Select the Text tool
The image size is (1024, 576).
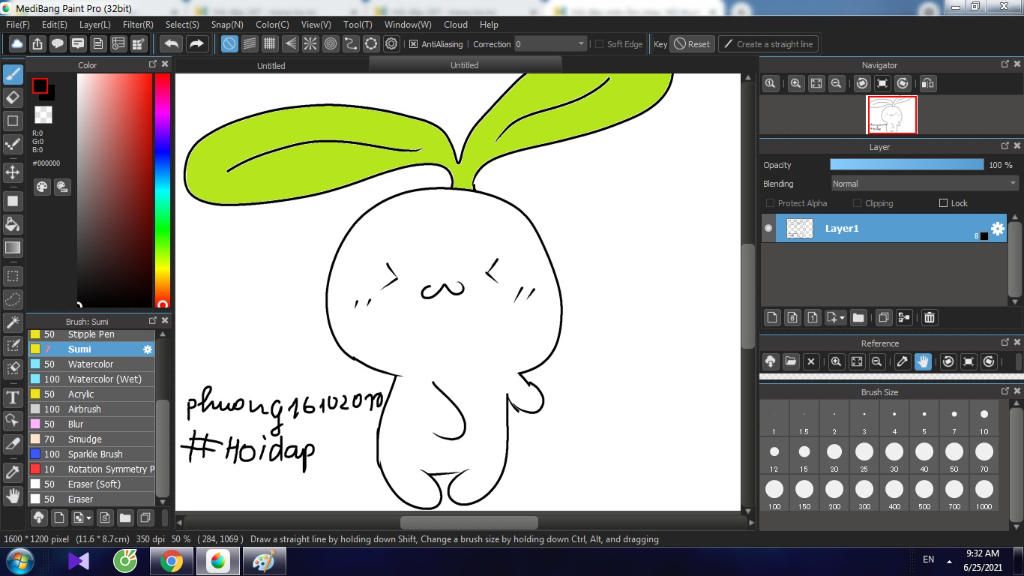[x=12, y=398]
